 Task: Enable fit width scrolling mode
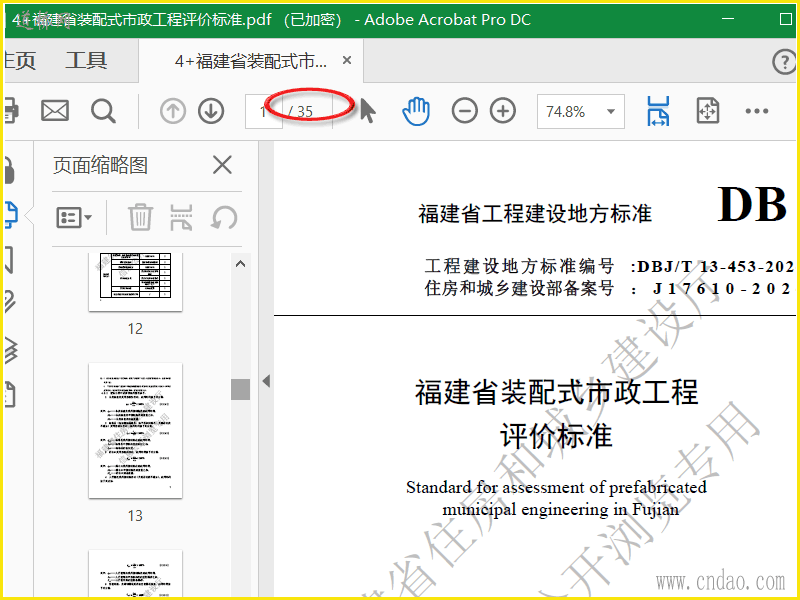[658, 111]
